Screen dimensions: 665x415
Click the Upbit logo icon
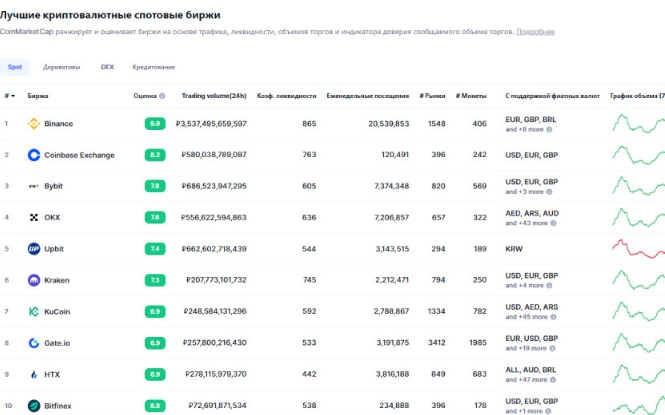34,249
